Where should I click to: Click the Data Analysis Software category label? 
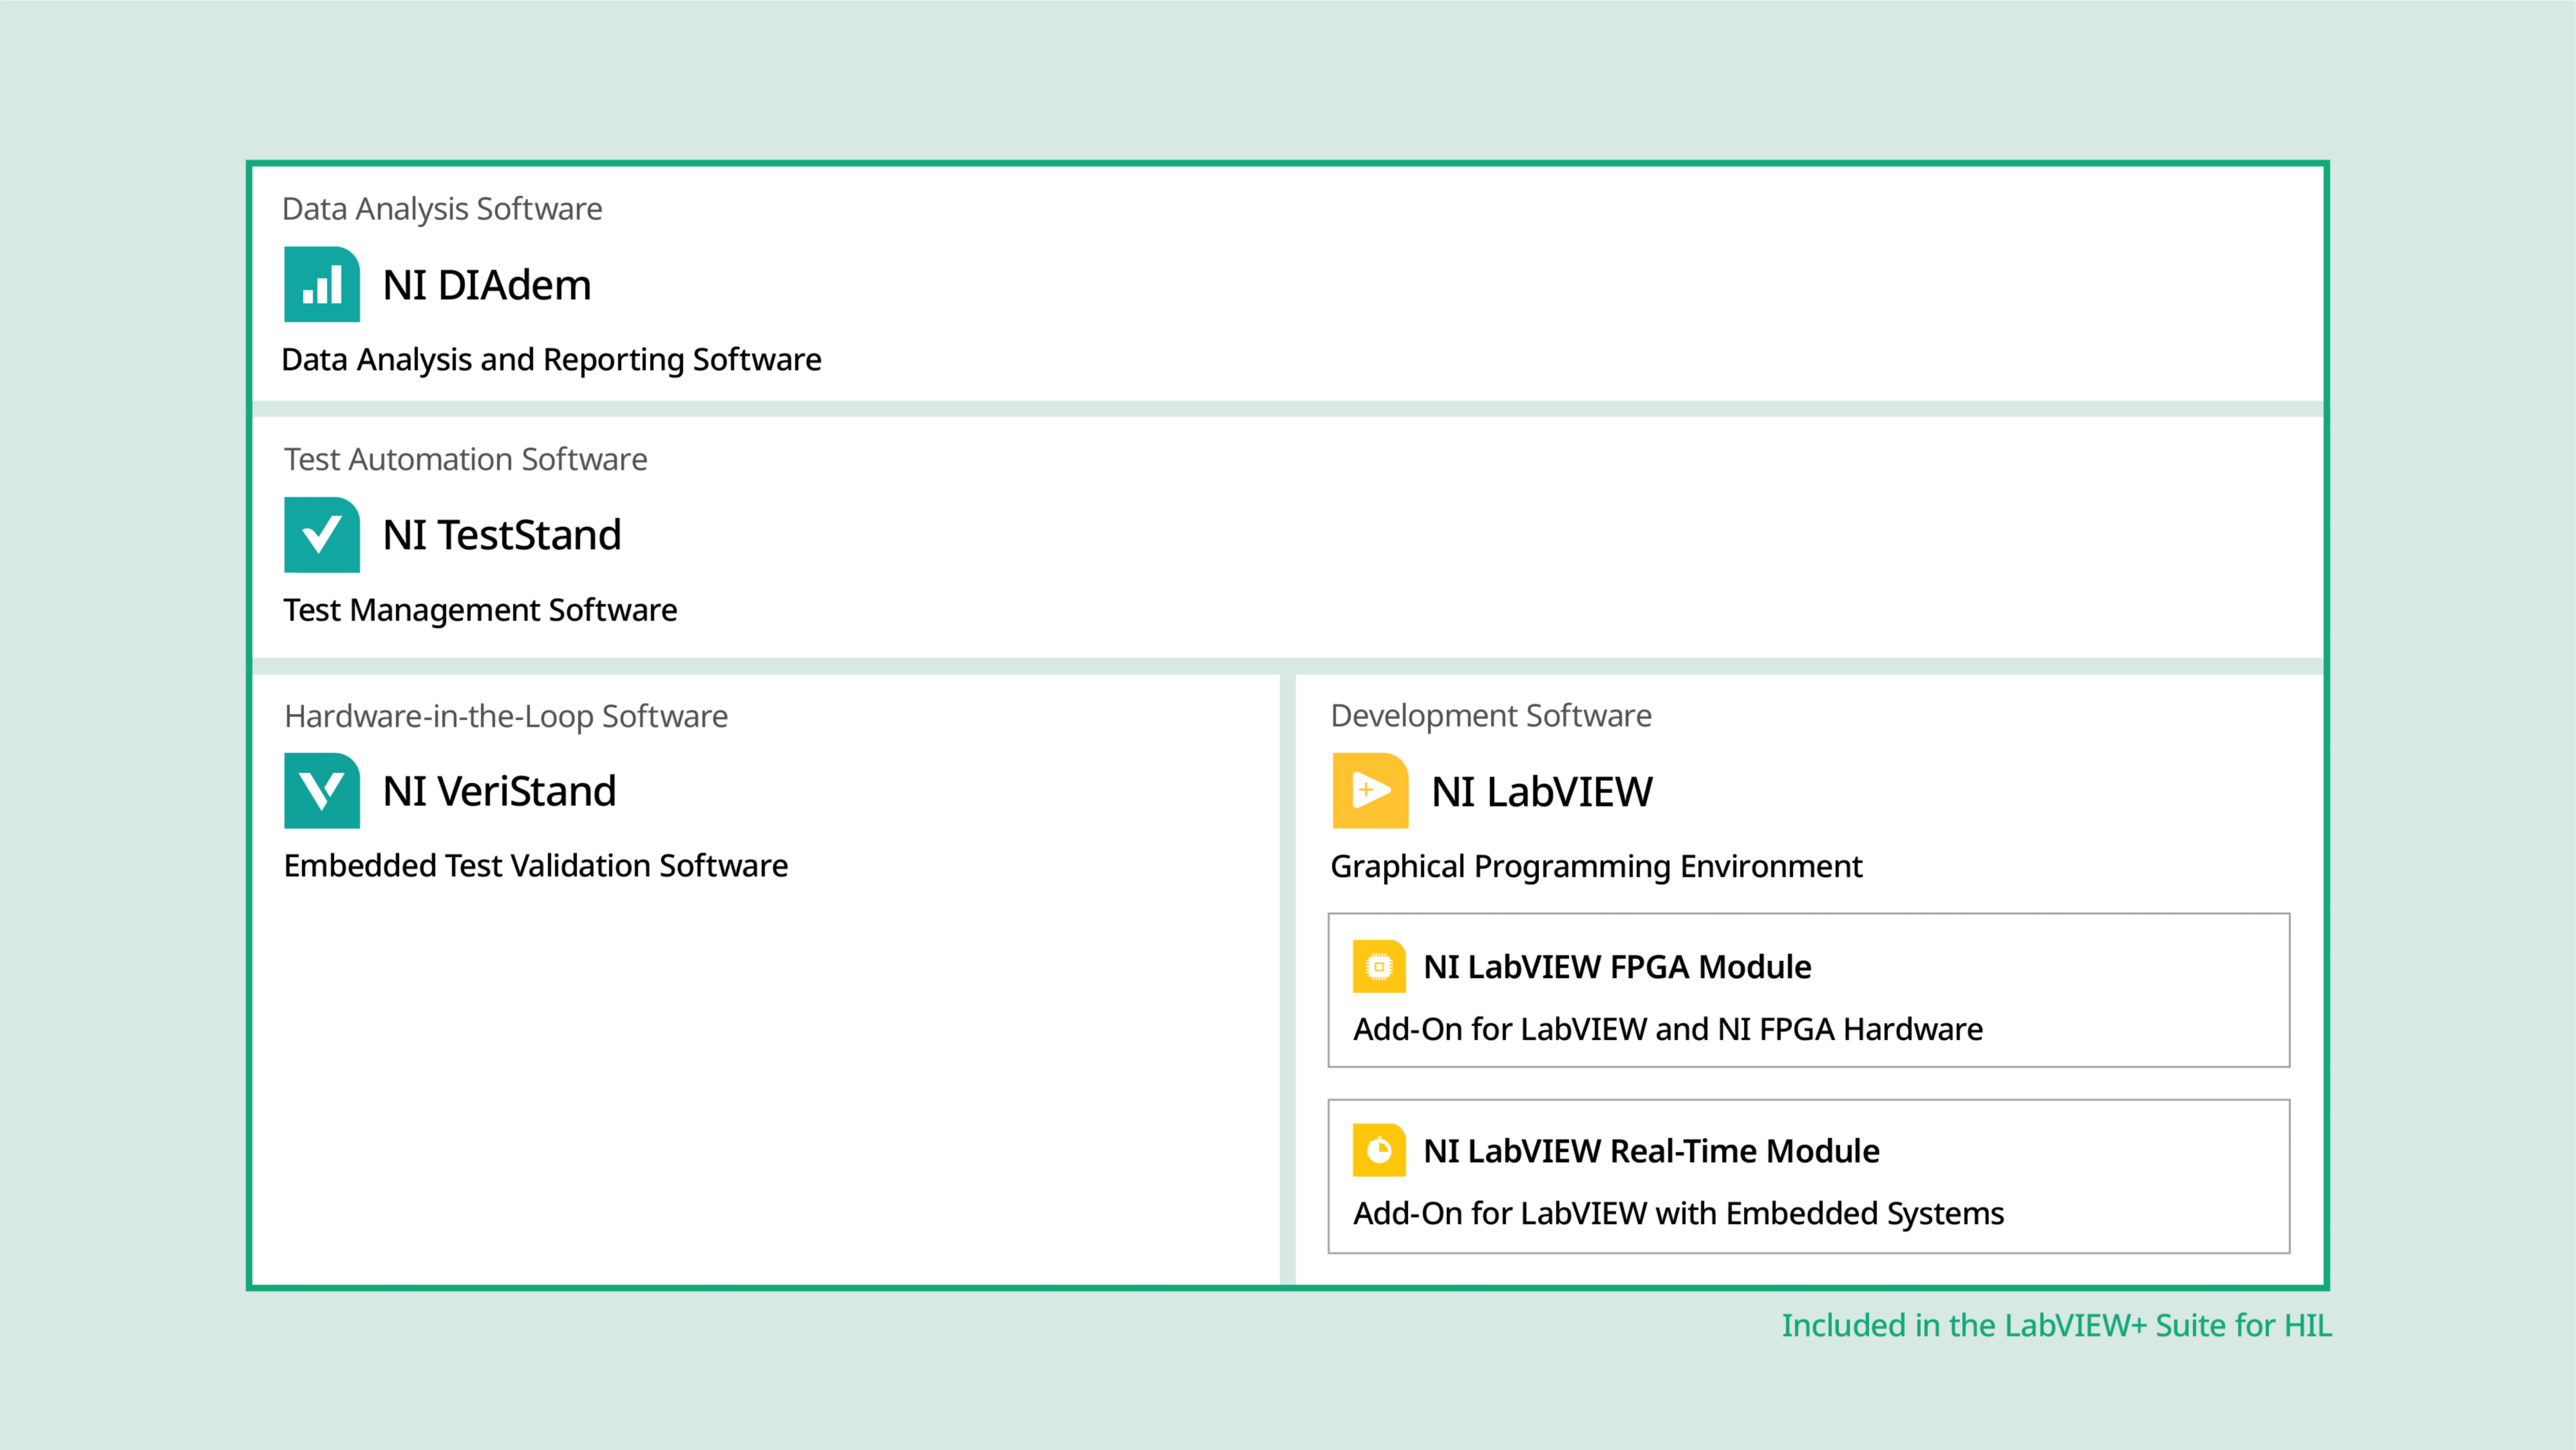point(442,208)
